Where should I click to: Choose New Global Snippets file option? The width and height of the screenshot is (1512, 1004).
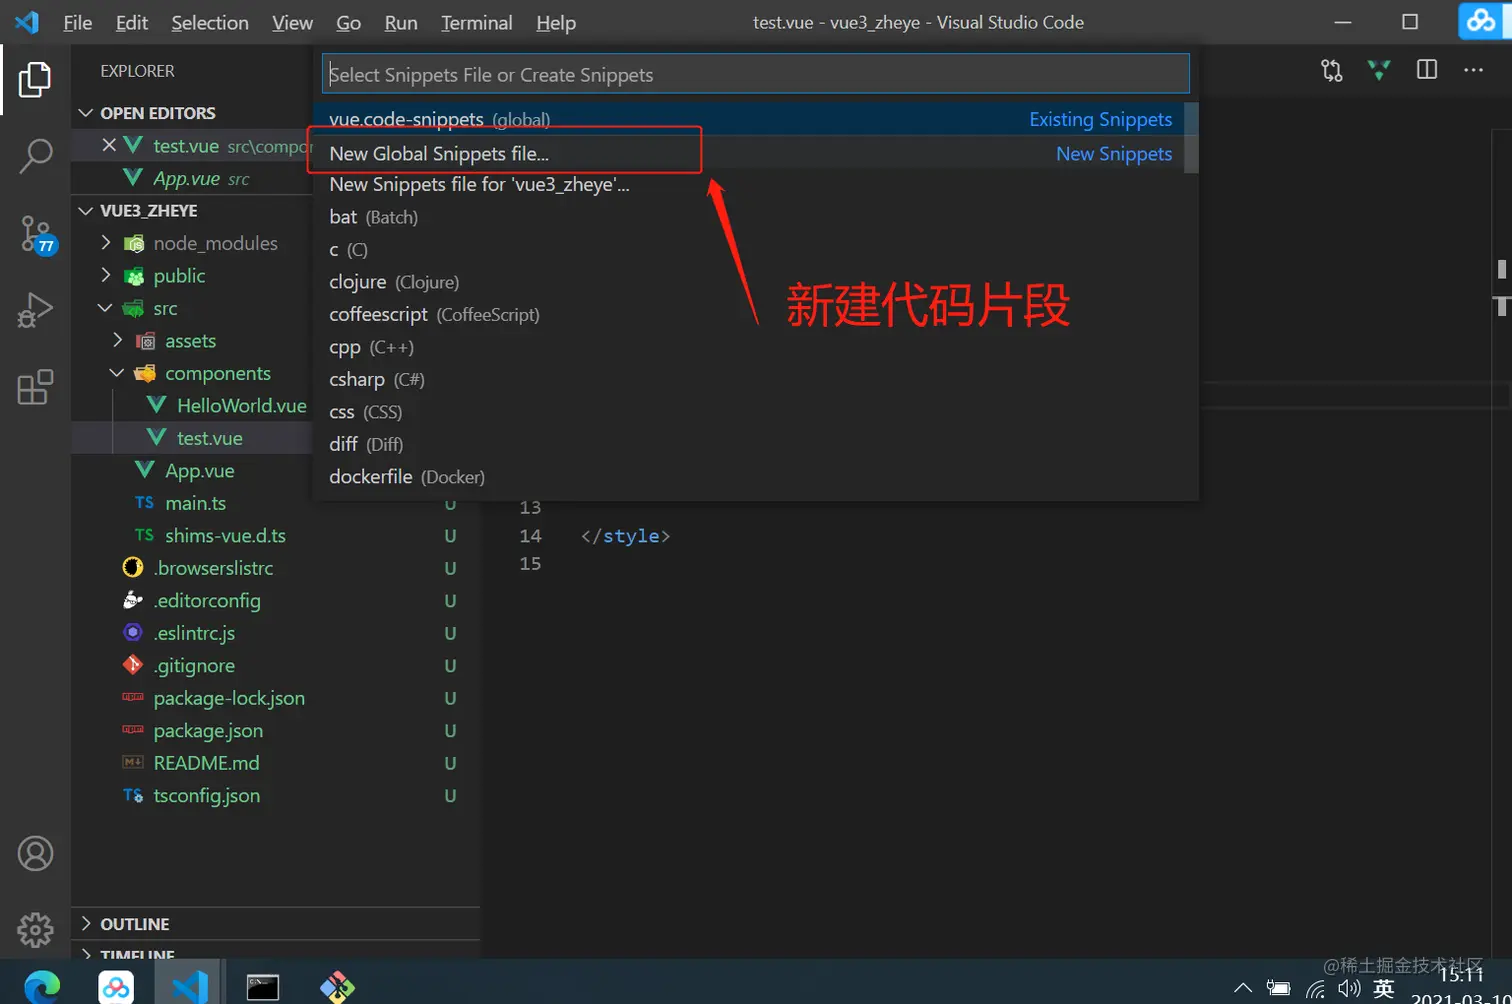[749, 153]
